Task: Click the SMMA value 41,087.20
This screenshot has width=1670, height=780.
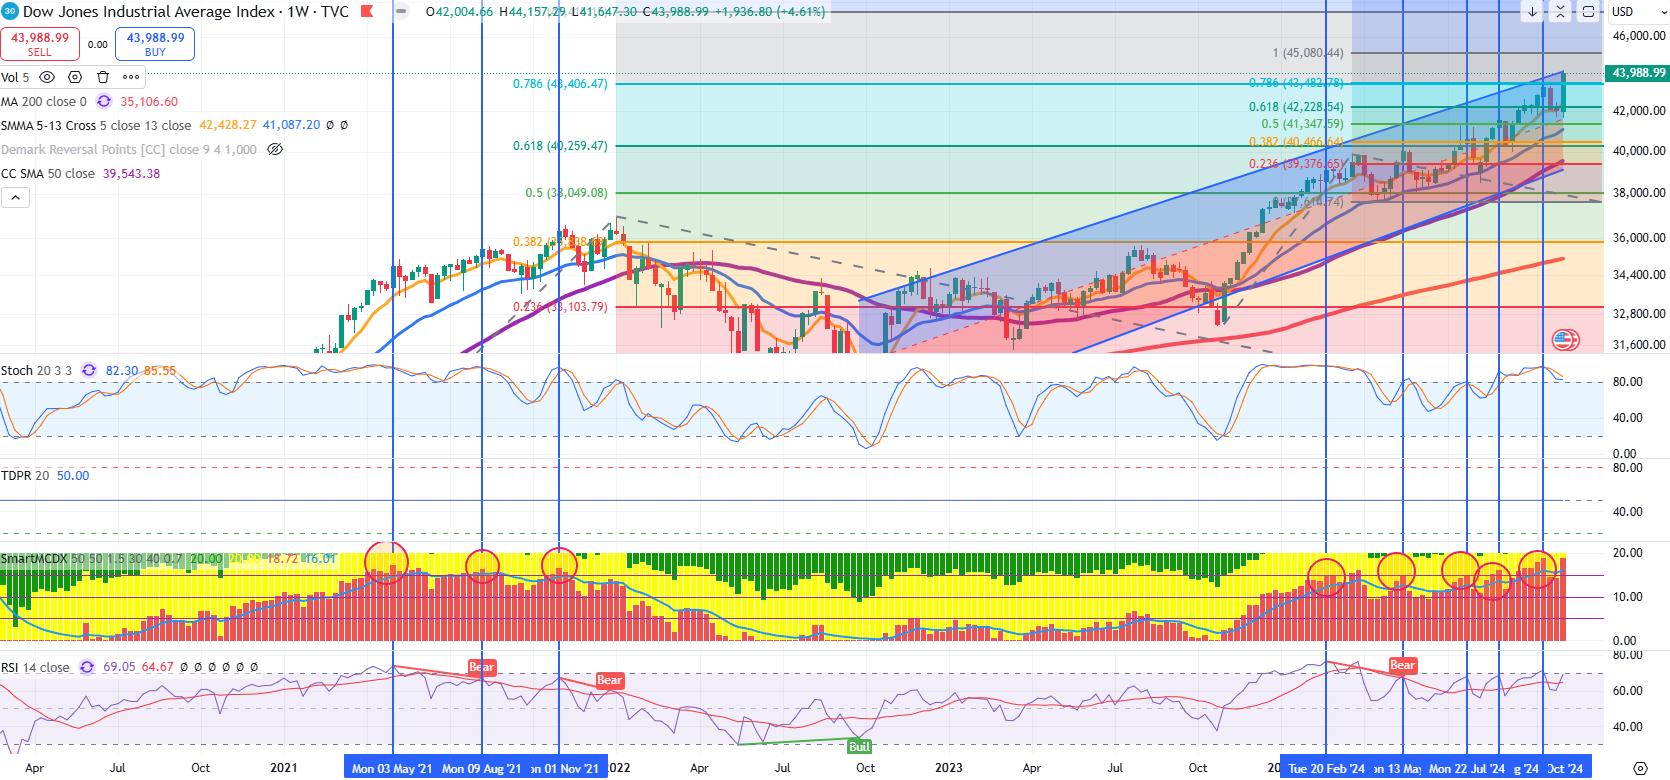Action: 292,125
